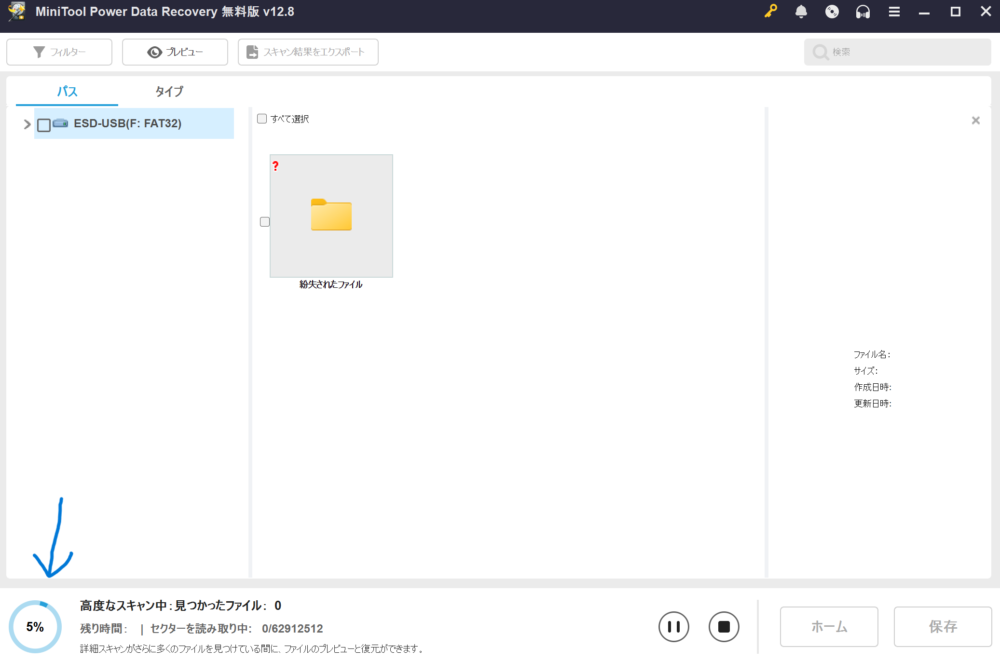Click the MiniTool app logo icon

point(16,12)
